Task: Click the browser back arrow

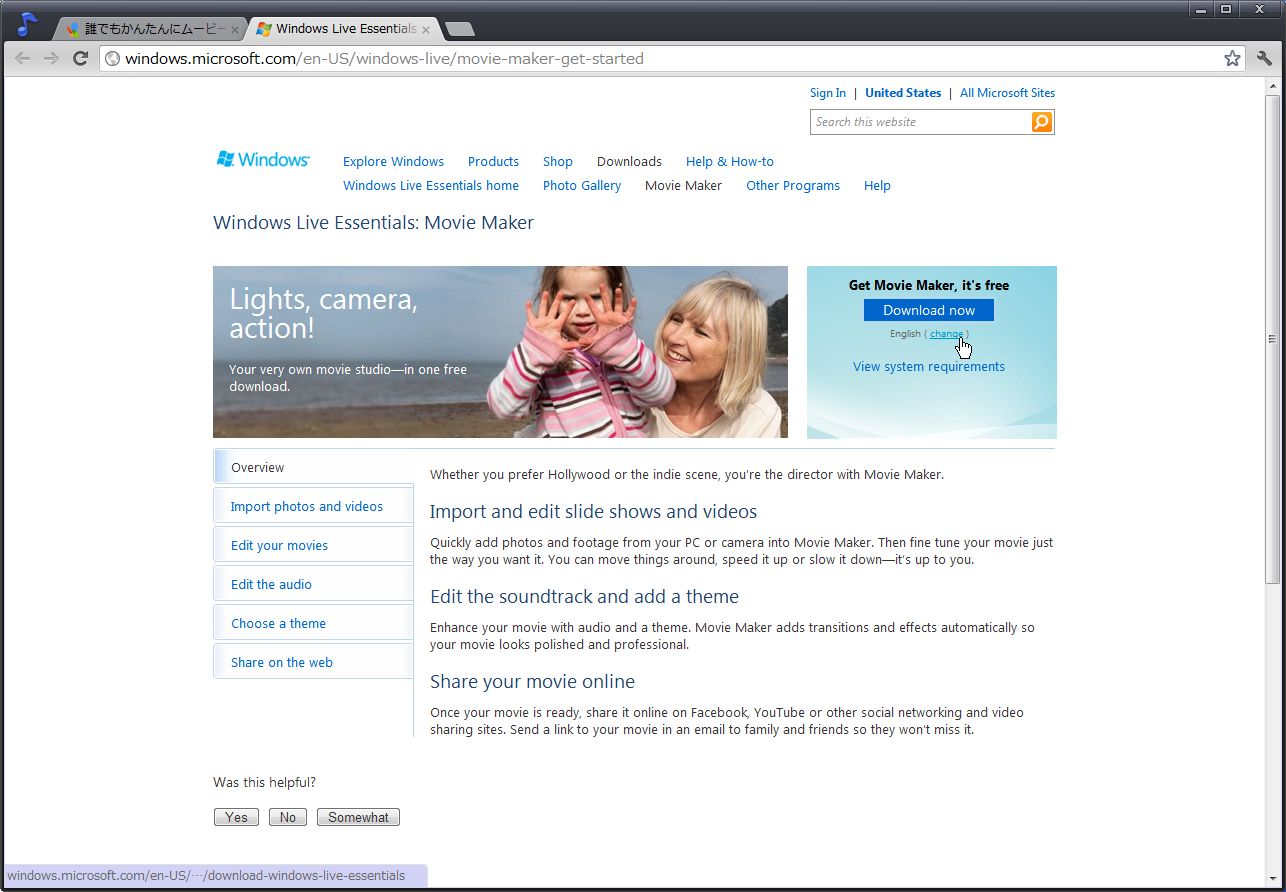Action: coord(22,58)
